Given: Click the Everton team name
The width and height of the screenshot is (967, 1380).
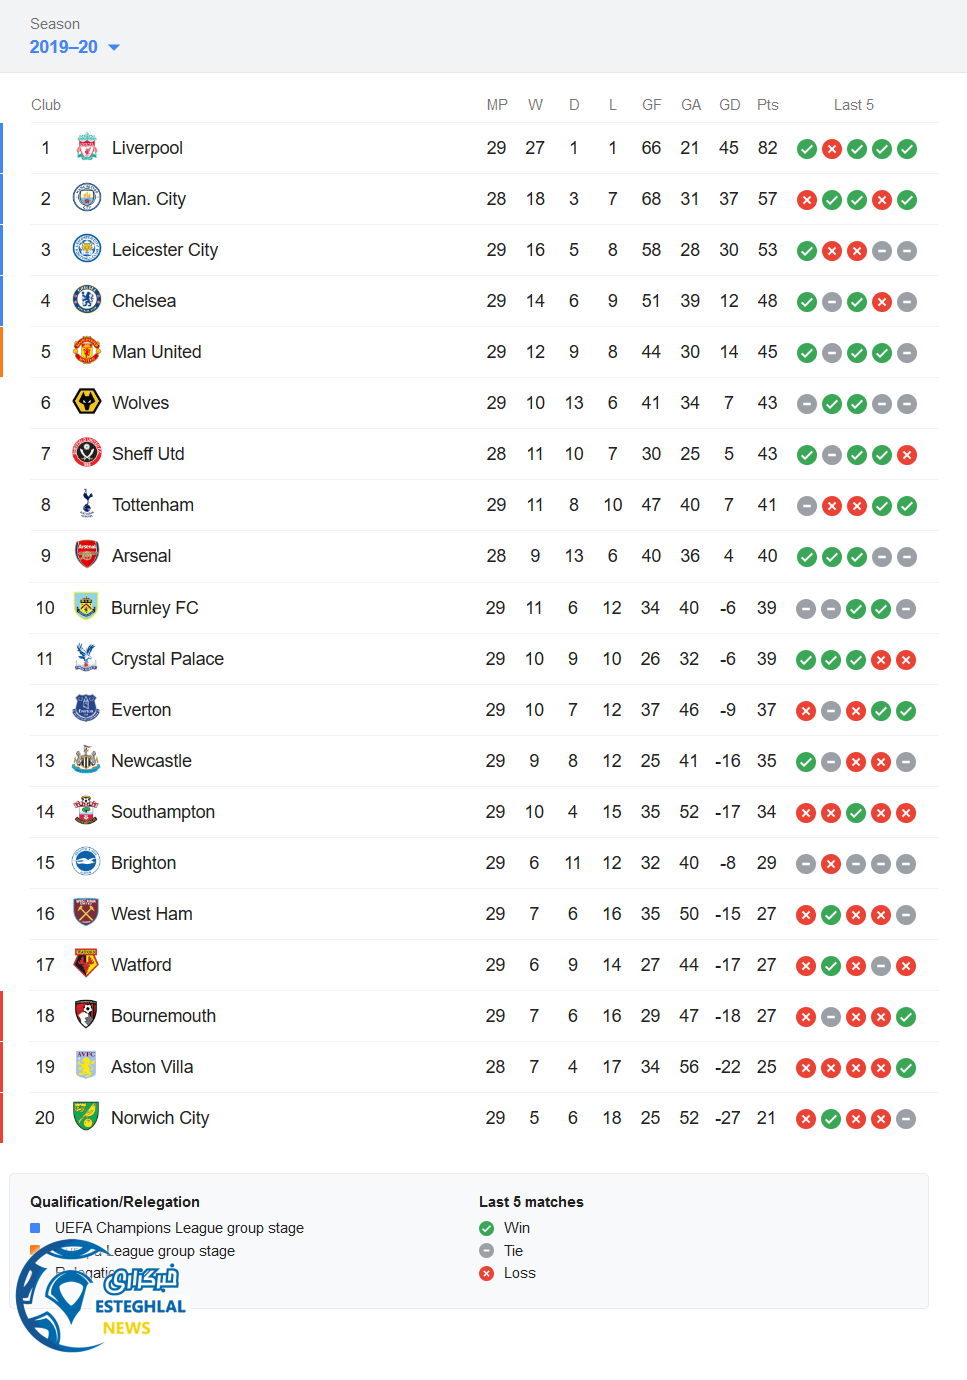Looking at the screenshot, I should 141,710.
